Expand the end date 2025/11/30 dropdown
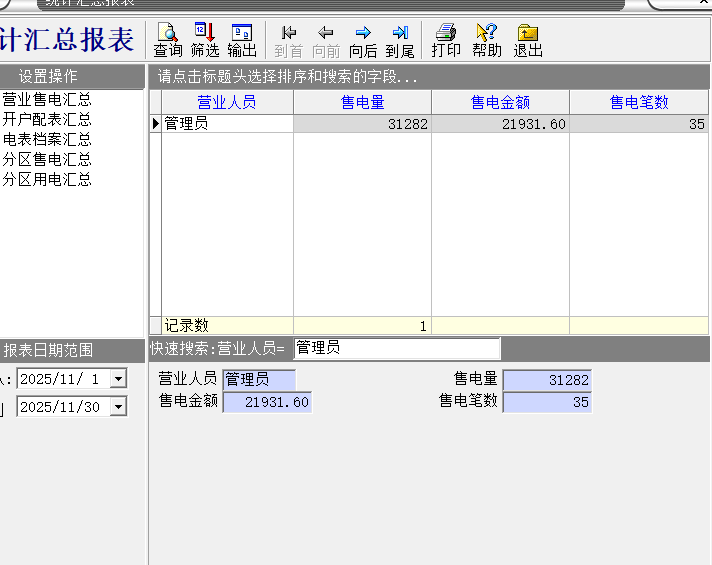 pos(119,407)
